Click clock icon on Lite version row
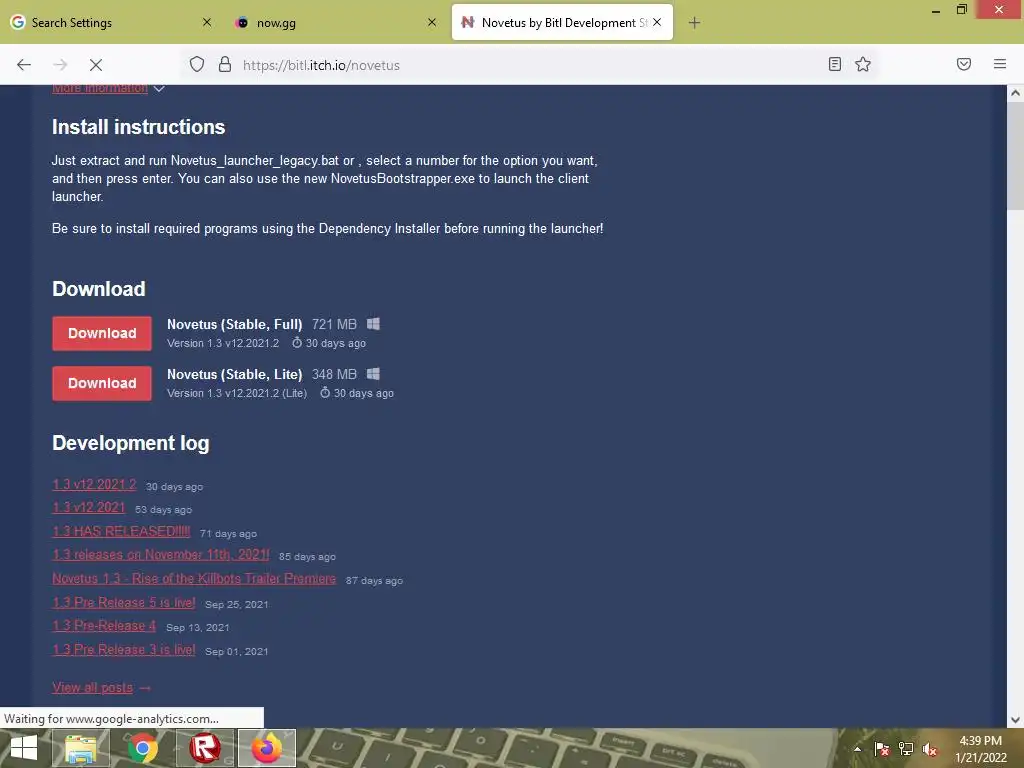 point(325,392)
